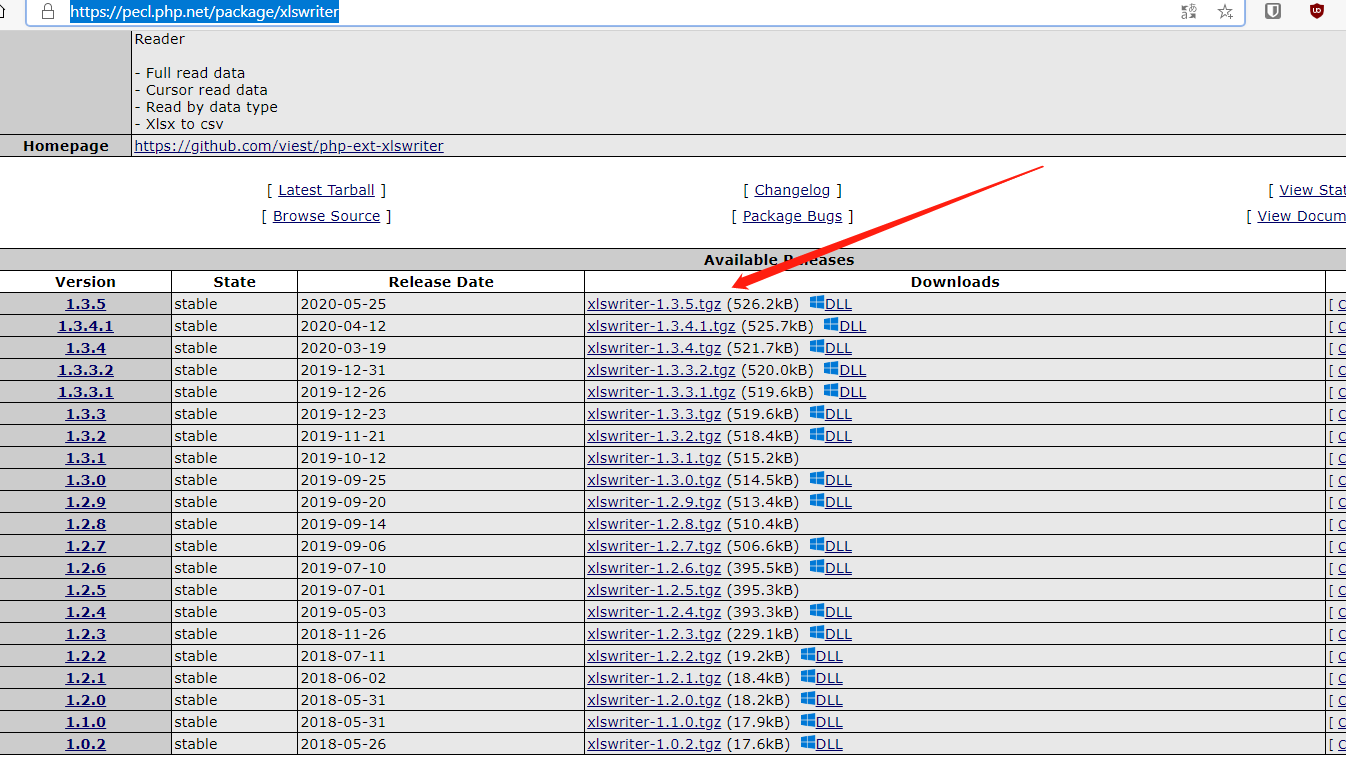Download xlswriter-1.2.6.tgz
The width and height of the screenshot is (1346, 762).
[x=654, y=568]
